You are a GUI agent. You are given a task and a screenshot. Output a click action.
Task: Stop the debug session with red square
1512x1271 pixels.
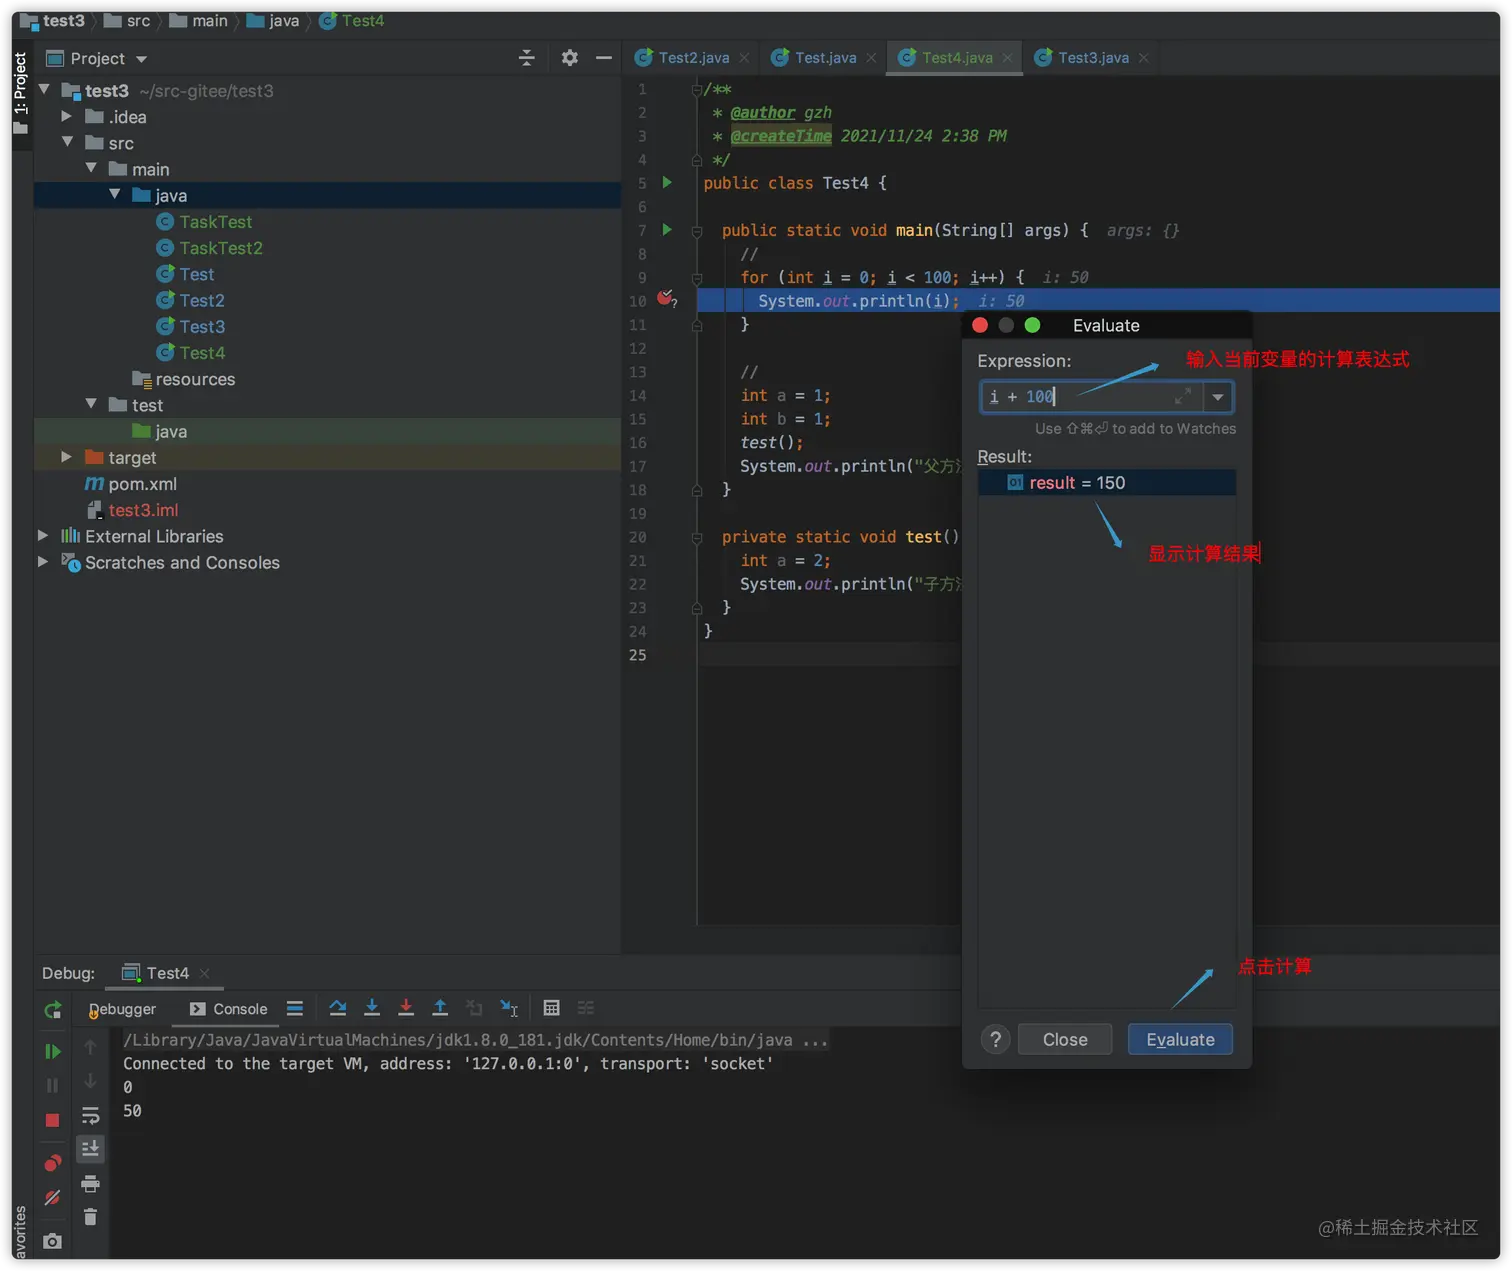[53, 1120]
